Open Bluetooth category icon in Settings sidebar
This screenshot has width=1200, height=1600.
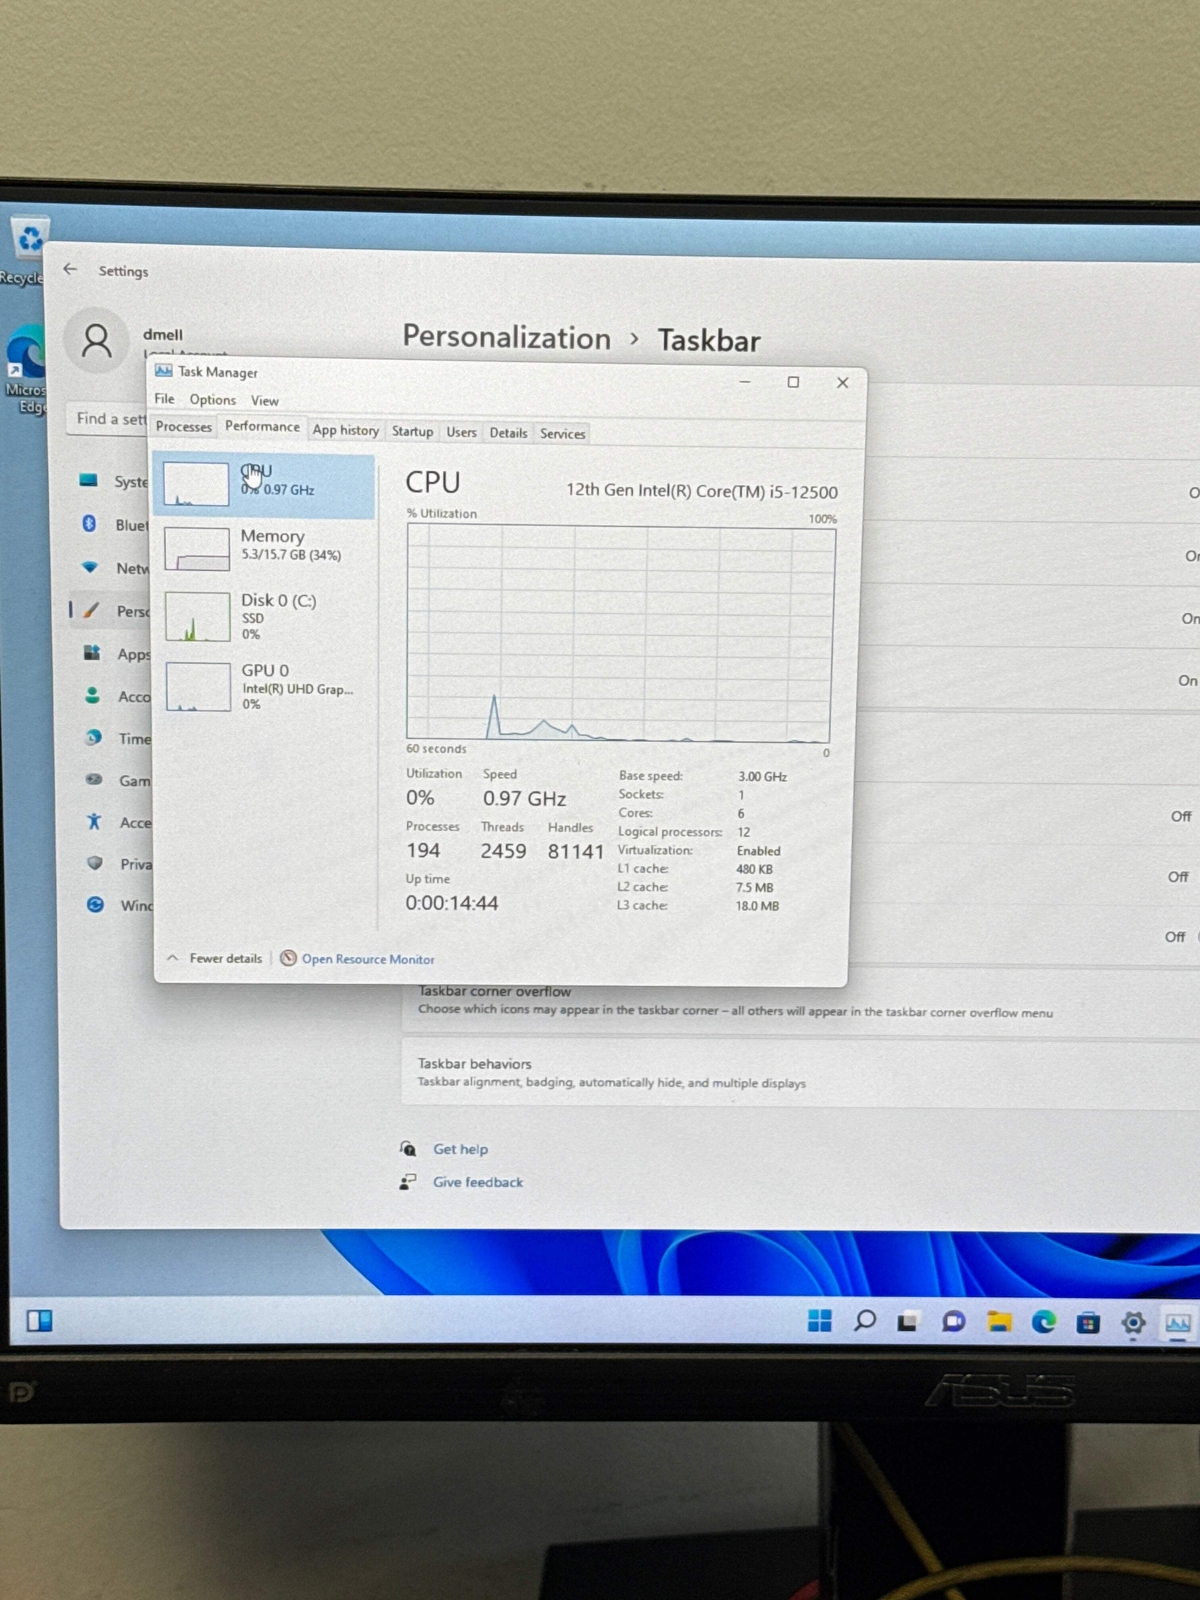click(89, 524)
